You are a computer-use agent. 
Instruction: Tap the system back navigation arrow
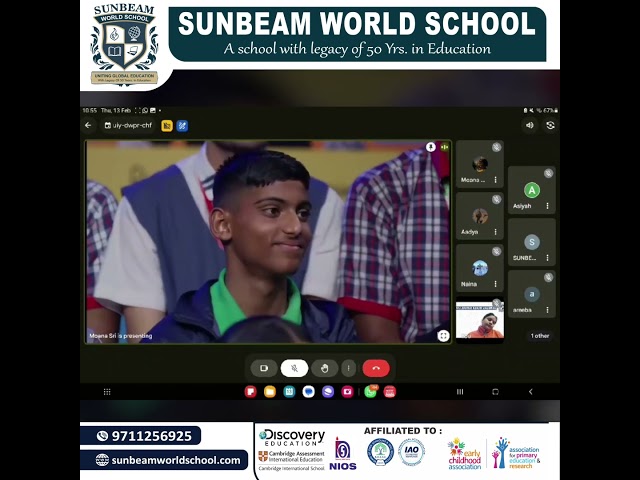click(531, 392)
